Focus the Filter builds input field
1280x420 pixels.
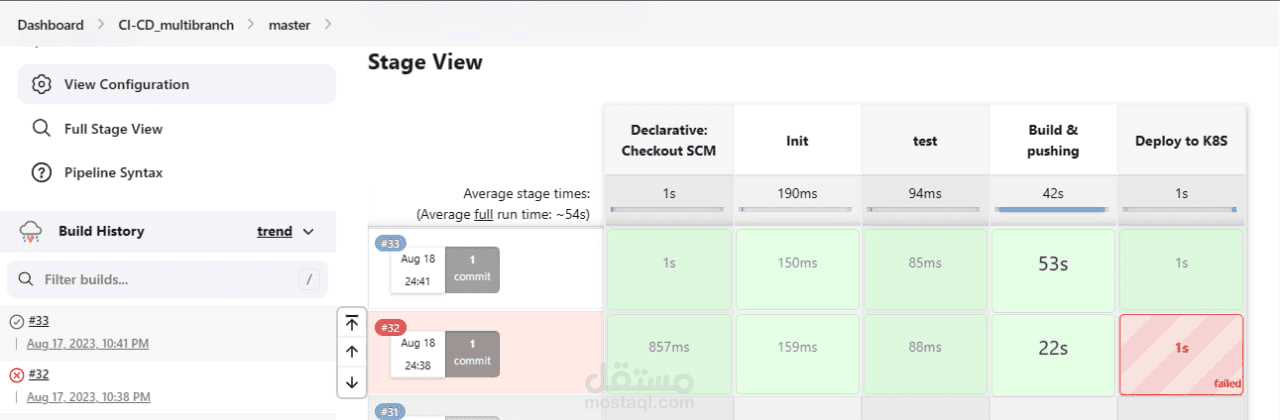167,279
